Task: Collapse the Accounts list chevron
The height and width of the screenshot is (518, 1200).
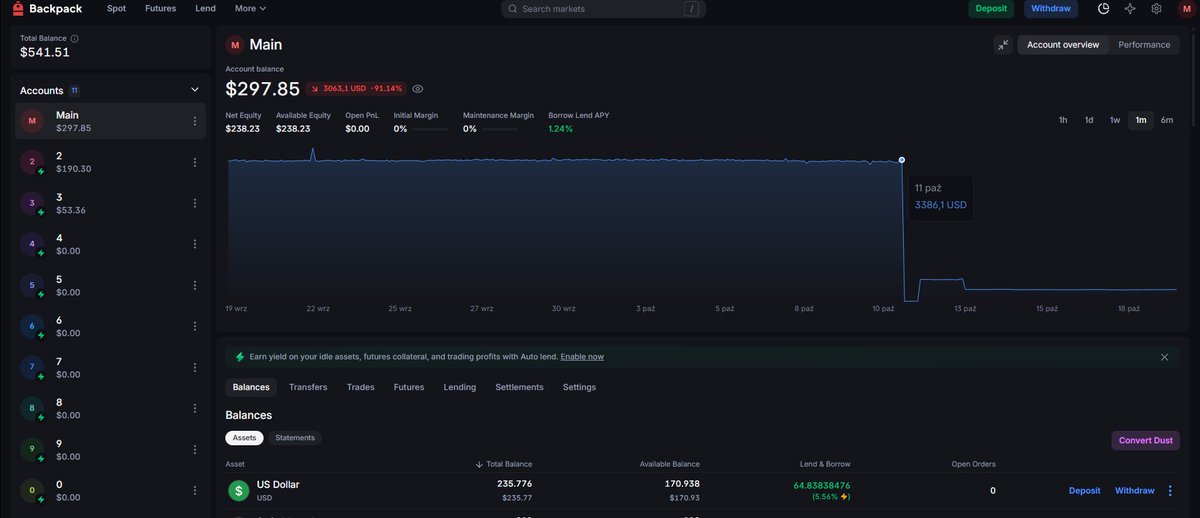Action: click(x=195, y=90)
